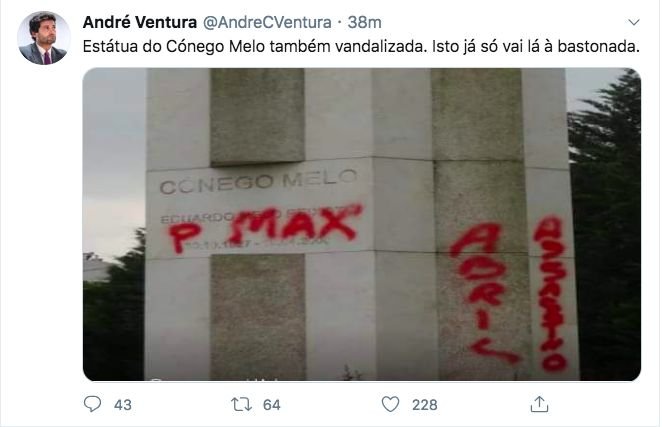Image resolution: width=662 pixels, height=427 pixels.
Task: Open the @AndreCVentura handle link
Action: [x=267, y=22]
